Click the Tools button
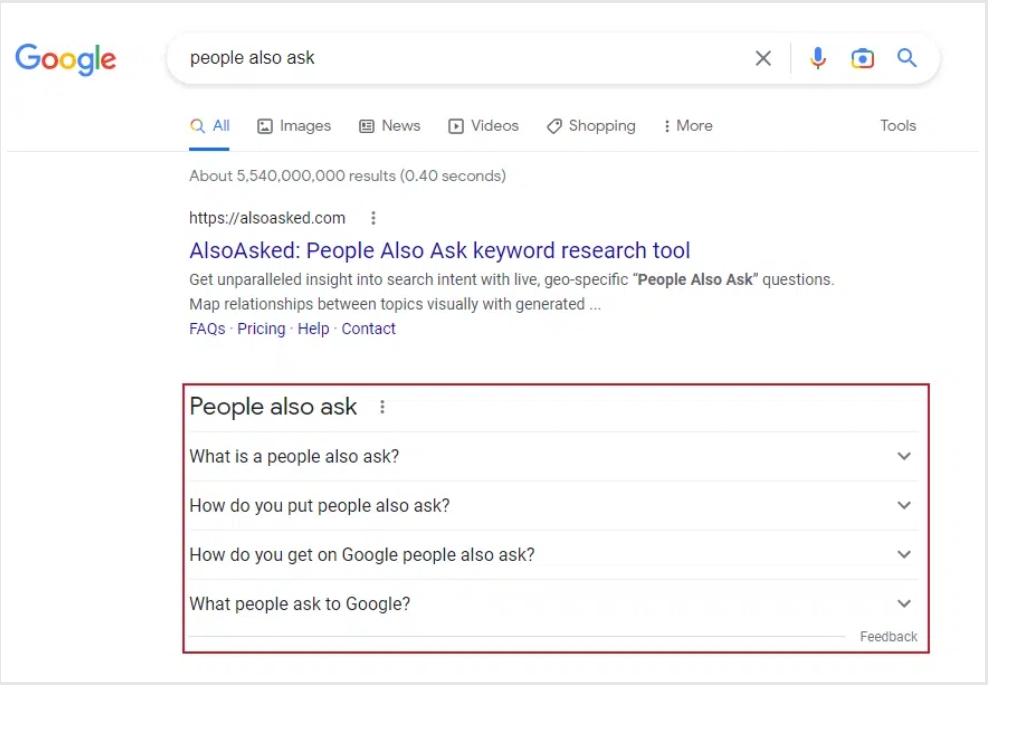The image size is (1033, 729). tap(898, 126)
